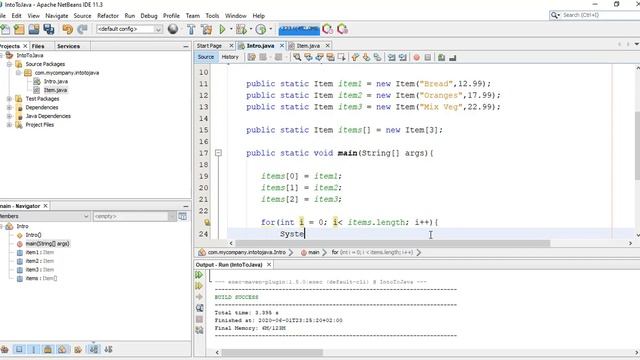
Task: Collapse the main method fold marker
Action: 218,153
